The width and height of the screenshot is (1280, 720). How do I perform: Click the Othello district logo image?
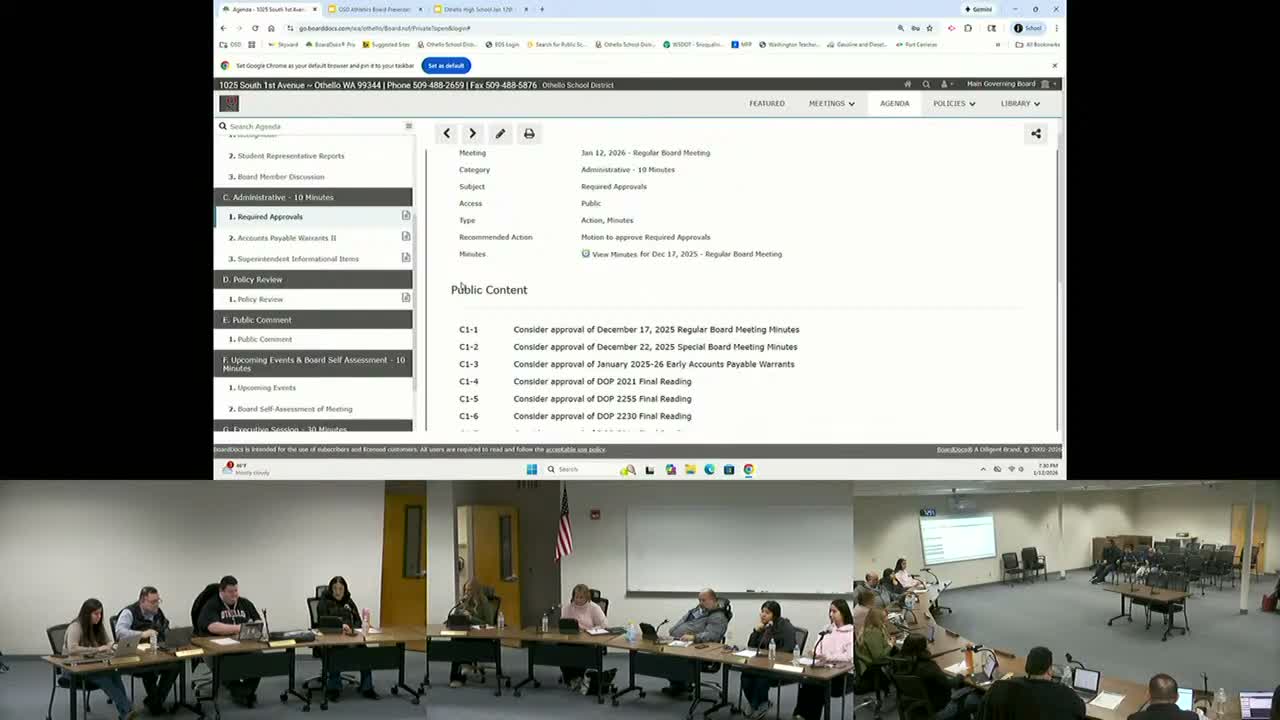229,103
